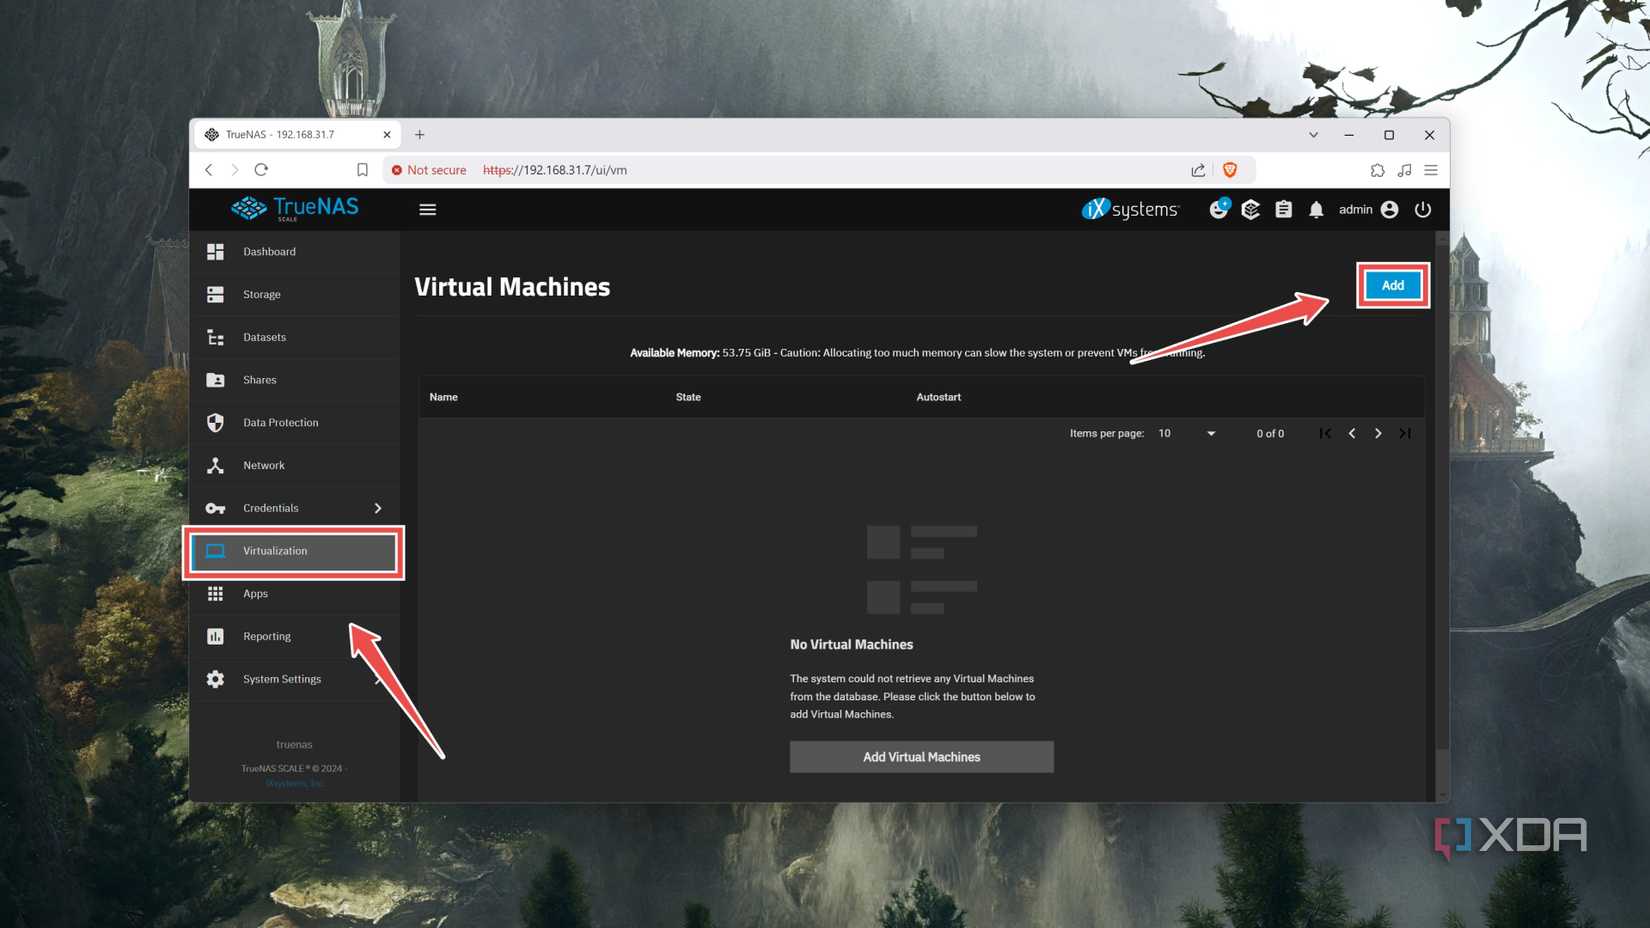This screenshot has height=928, width=1650.
Task: Click the Credentials key icon
Action: [215, 508]
